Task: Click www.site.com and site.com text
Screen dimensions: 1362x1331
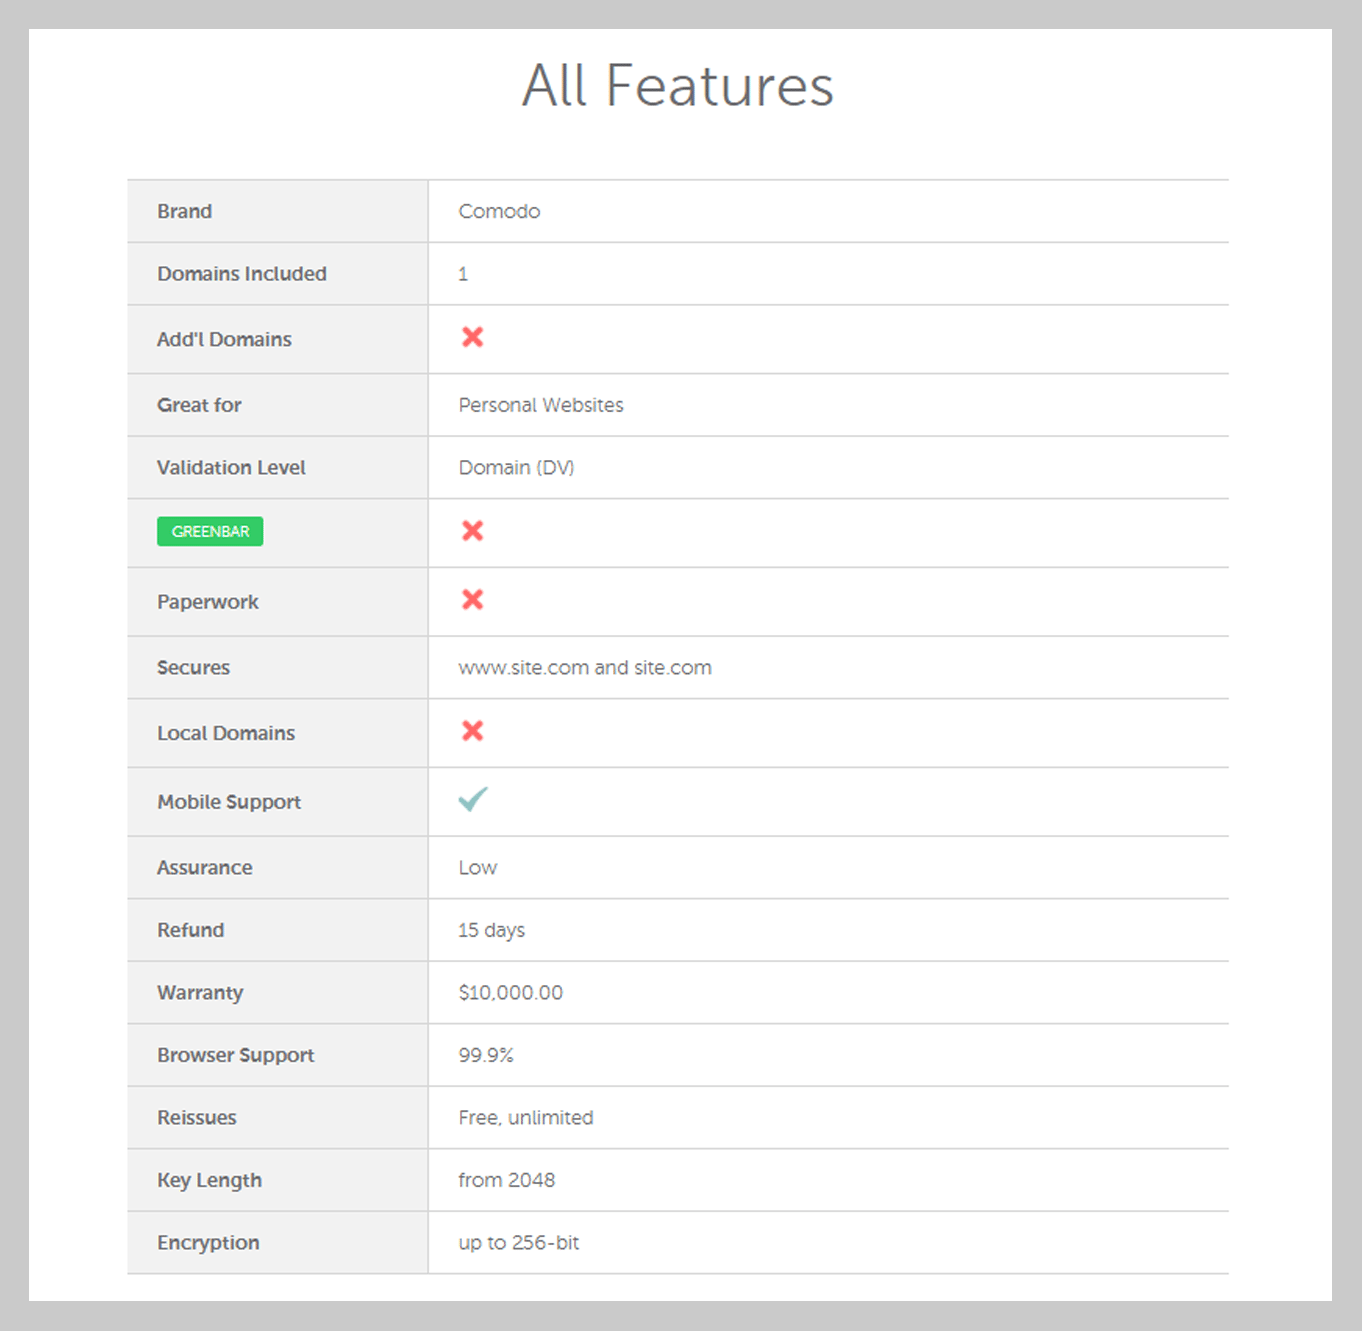Action: click(x=584, y=668)
